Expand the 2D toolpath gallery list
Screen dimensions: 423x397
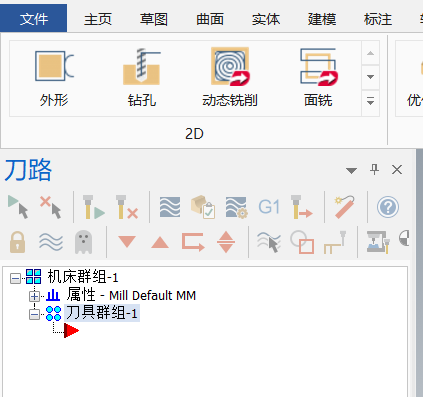(370, 103)
